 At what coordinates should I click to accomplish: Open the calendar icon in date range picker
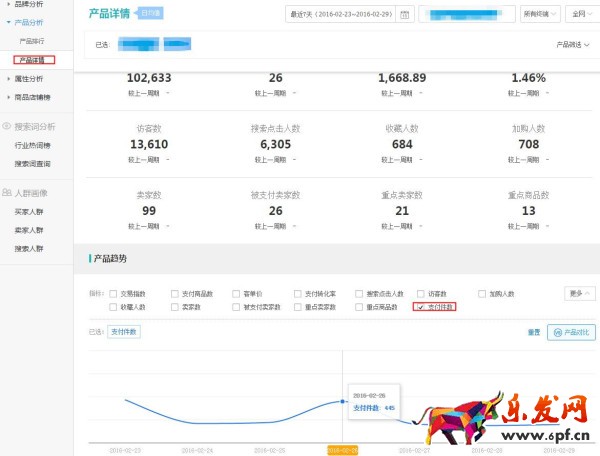point(404,15)
